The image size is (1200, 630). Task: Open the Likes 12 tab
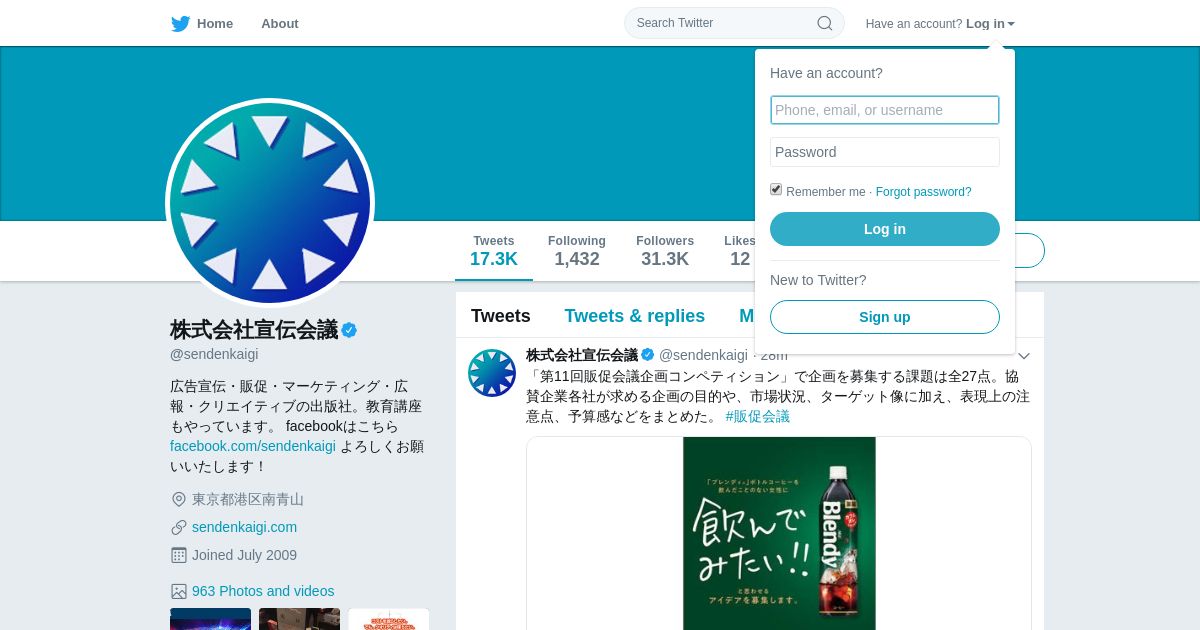(x=739, y=252)
